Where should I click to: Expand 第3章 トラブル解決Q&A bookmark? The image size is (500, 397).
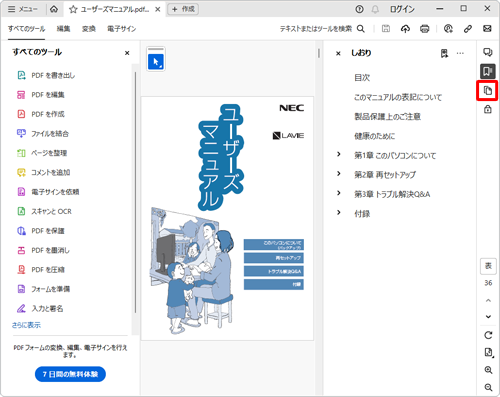click(339, 193)
